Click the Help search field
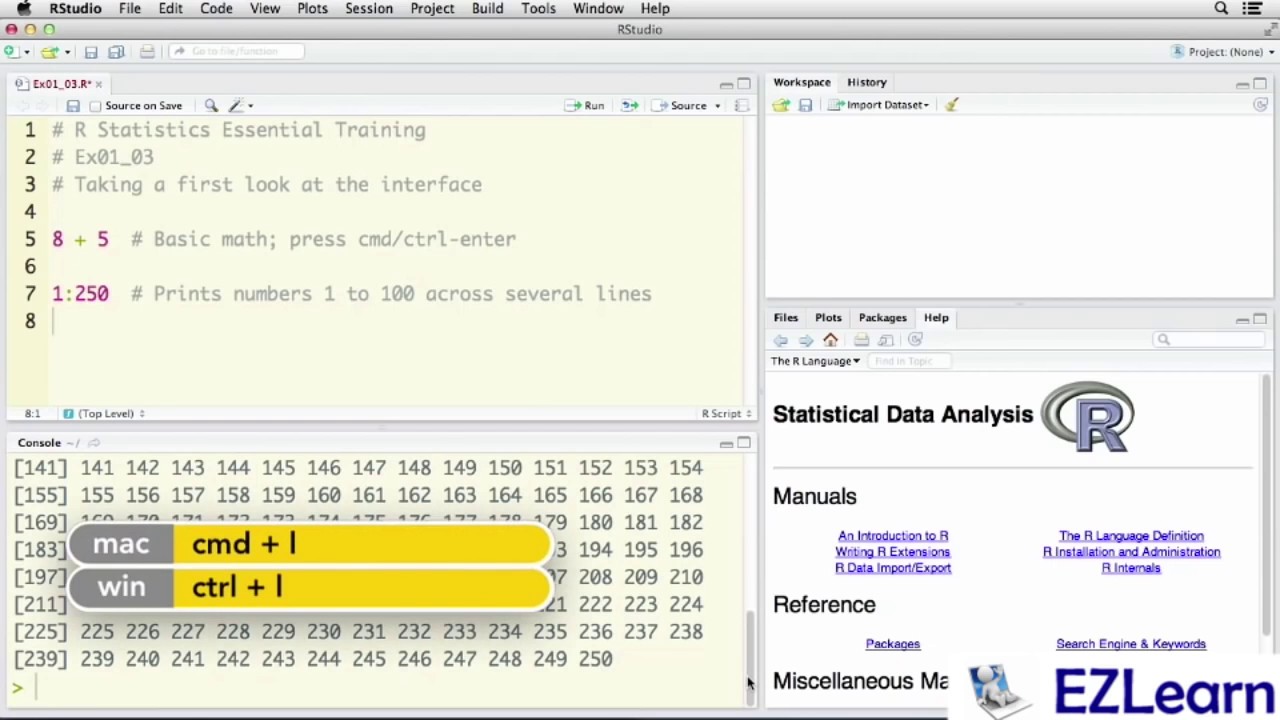Viewport: 1280px width, 720px height. (1208, 340)
